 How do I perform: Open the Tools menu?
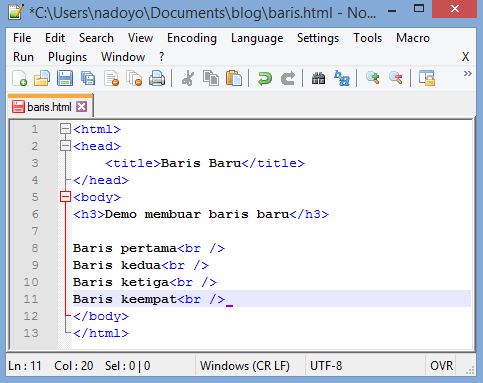point(368,38)
